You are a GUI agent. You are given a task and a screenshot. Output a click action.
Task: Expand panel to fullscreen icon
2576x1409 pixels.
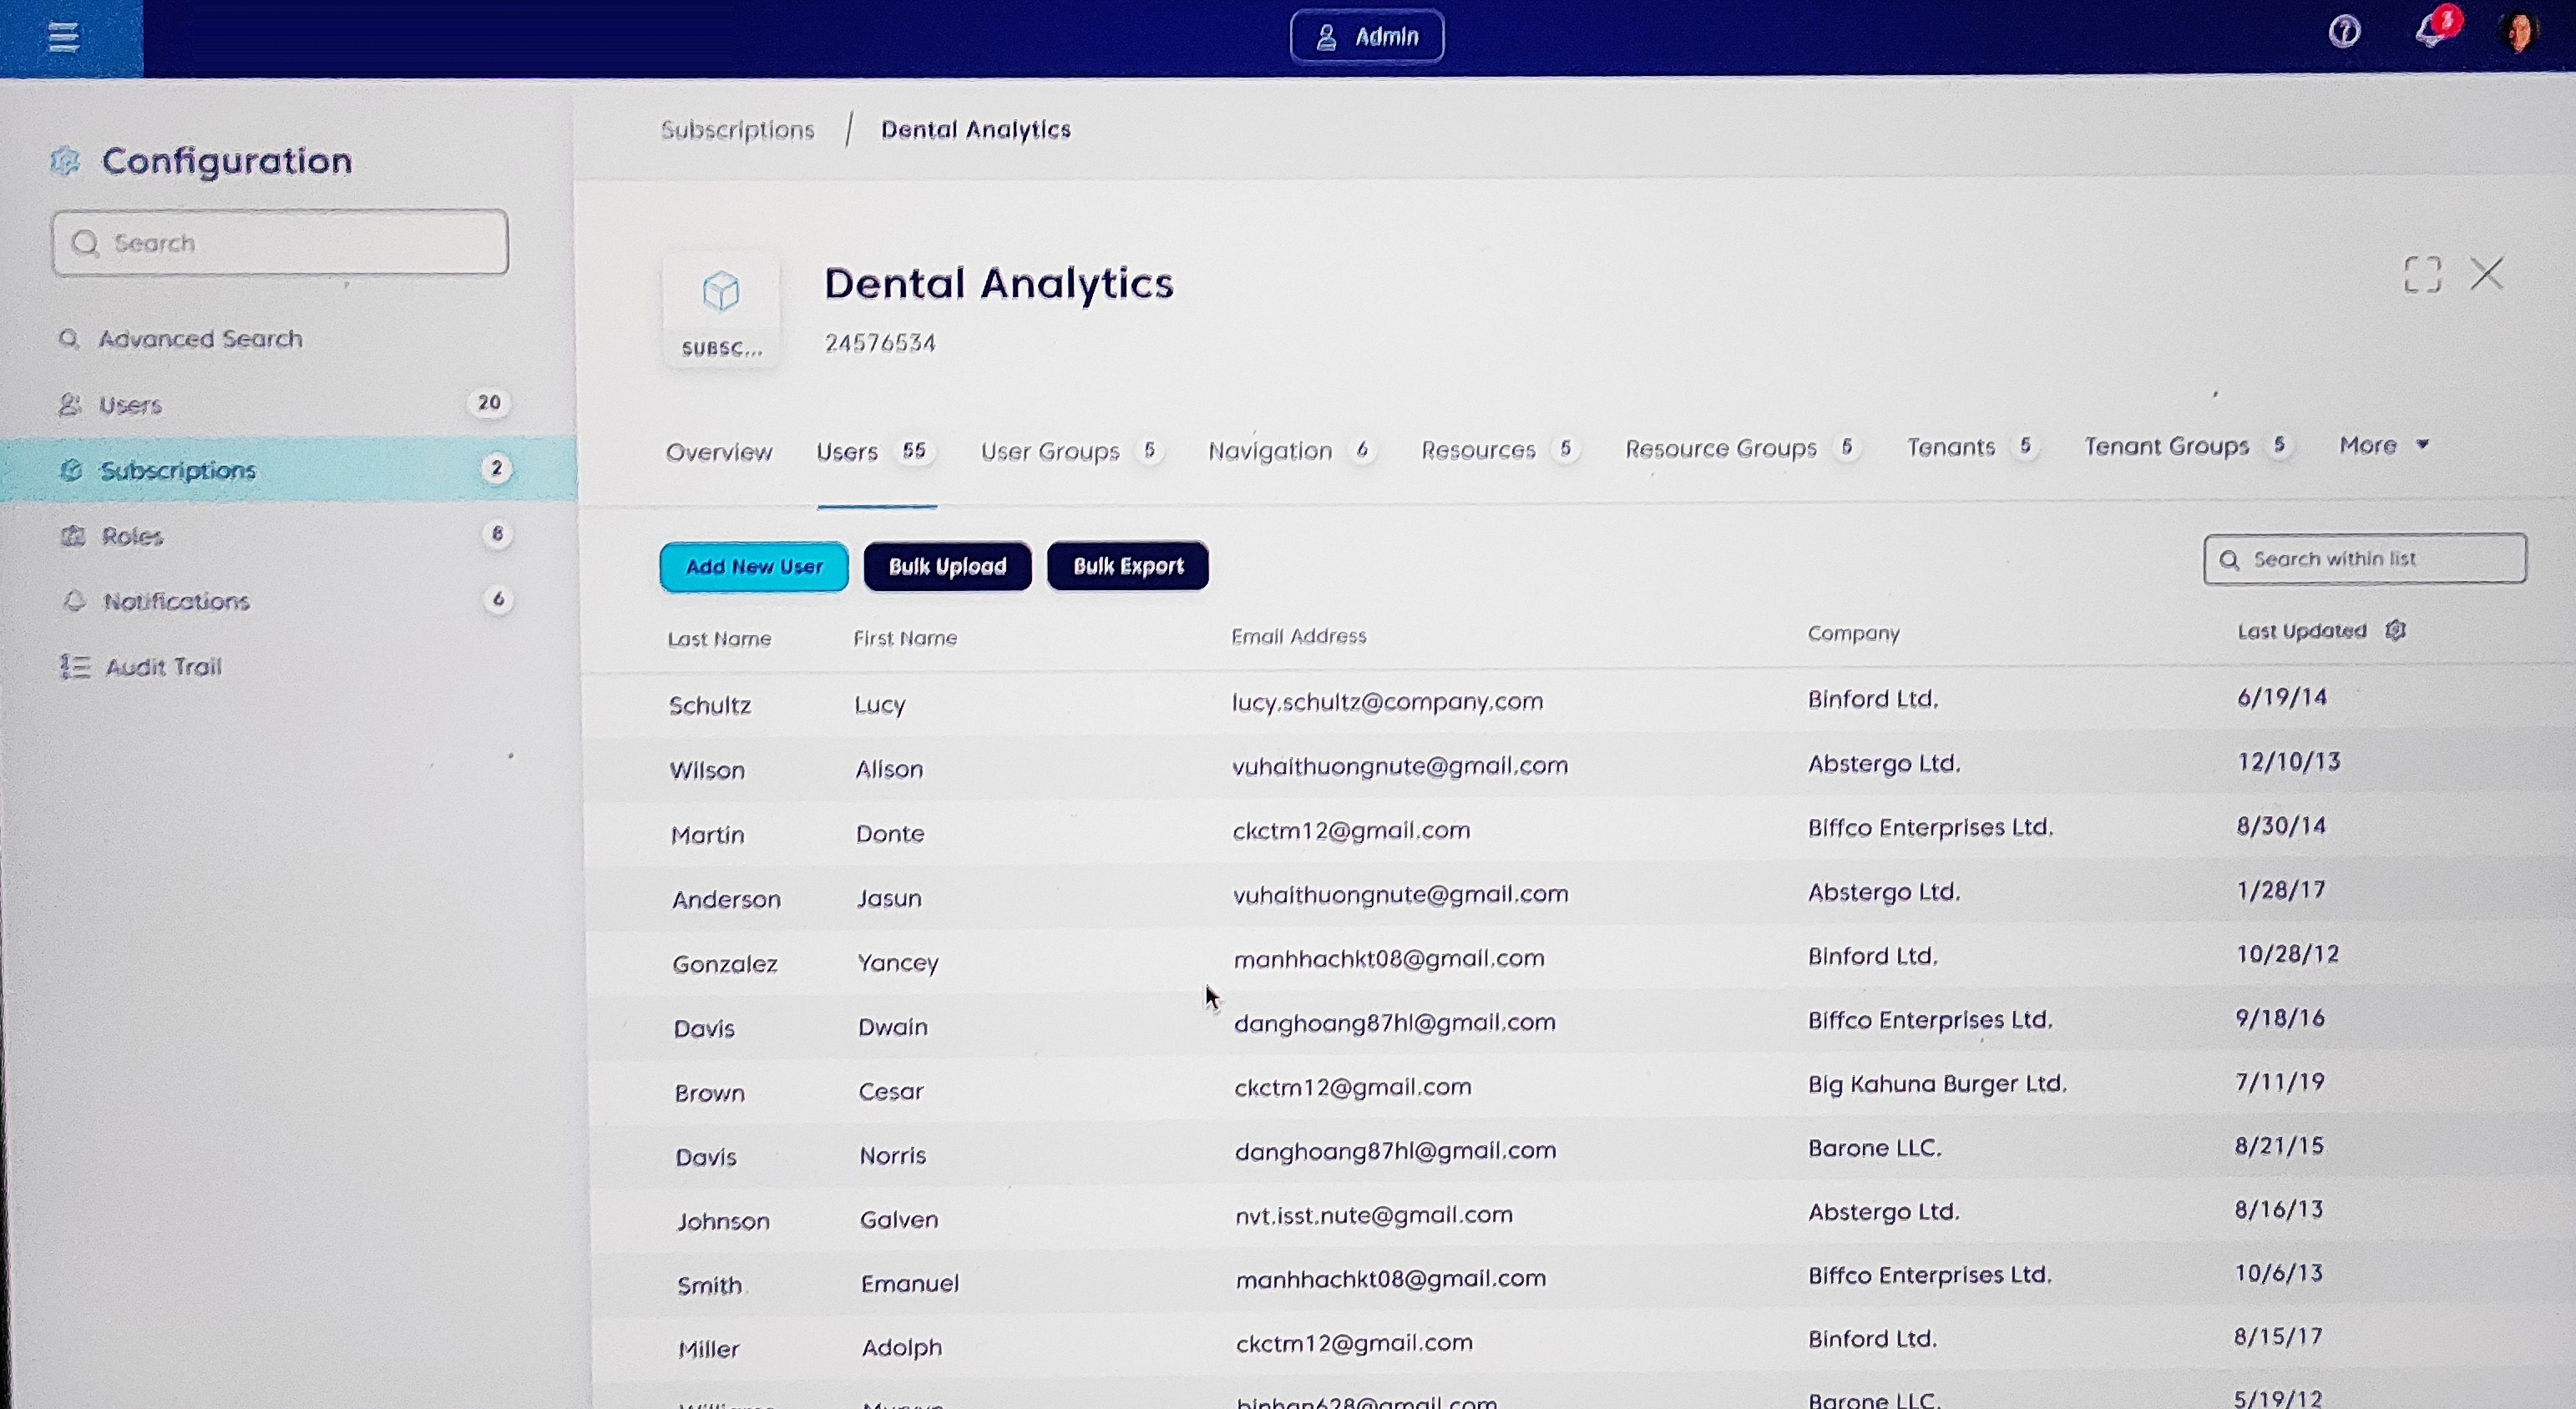2422,274
